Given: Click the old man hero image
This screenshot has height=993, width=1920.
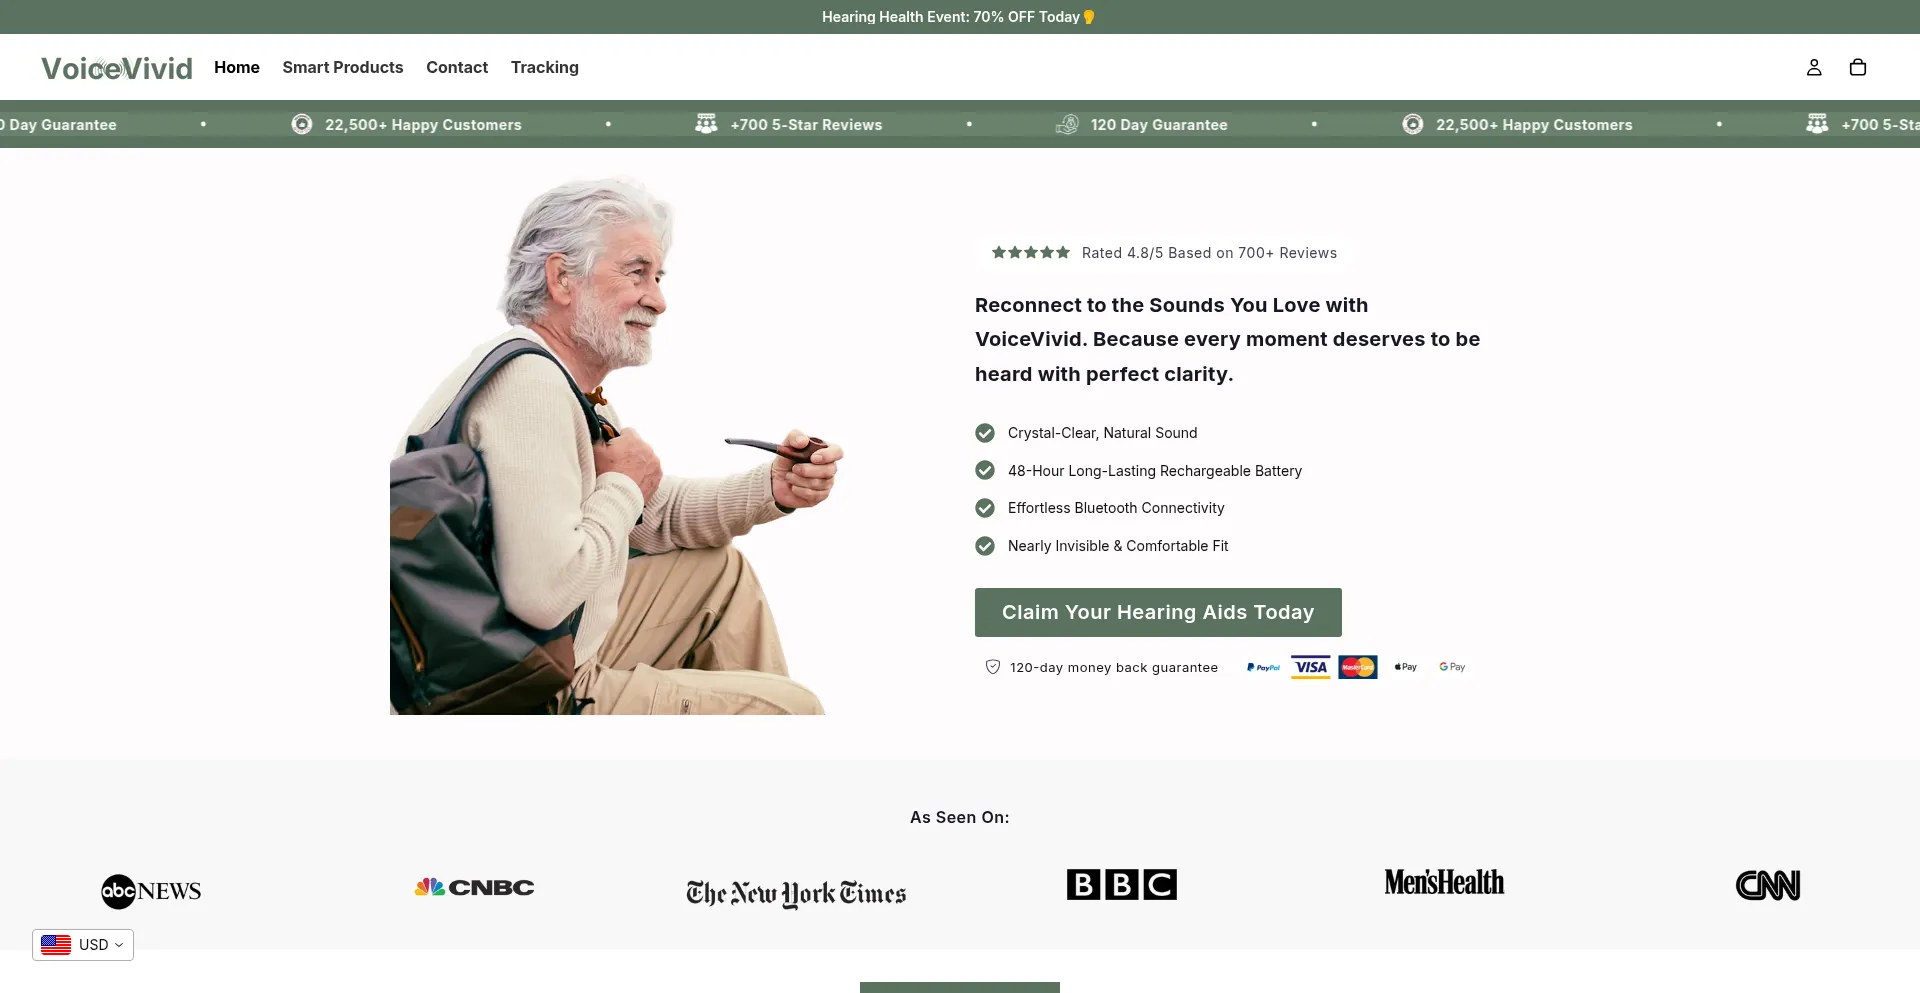Looking at the screenshot, I should pyautogui.click(x=617, y=445).
